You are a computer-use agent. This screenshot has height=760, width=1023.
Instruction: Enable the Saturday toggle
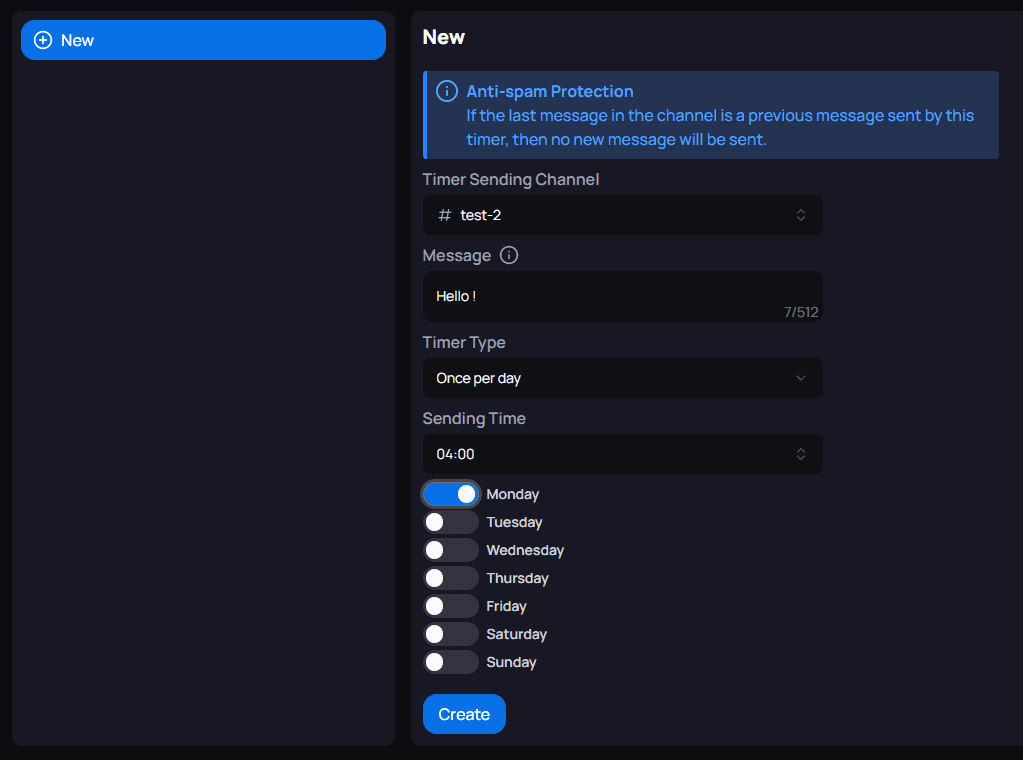(x=451, y=634)
